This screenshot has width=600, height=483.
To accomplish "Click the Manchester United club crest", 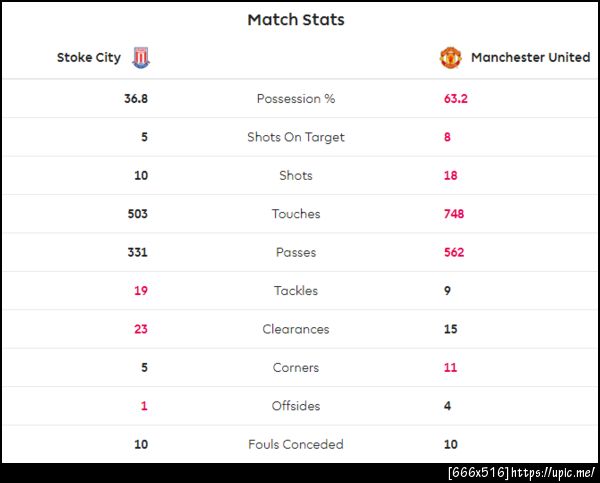I will tap(451, 58).
